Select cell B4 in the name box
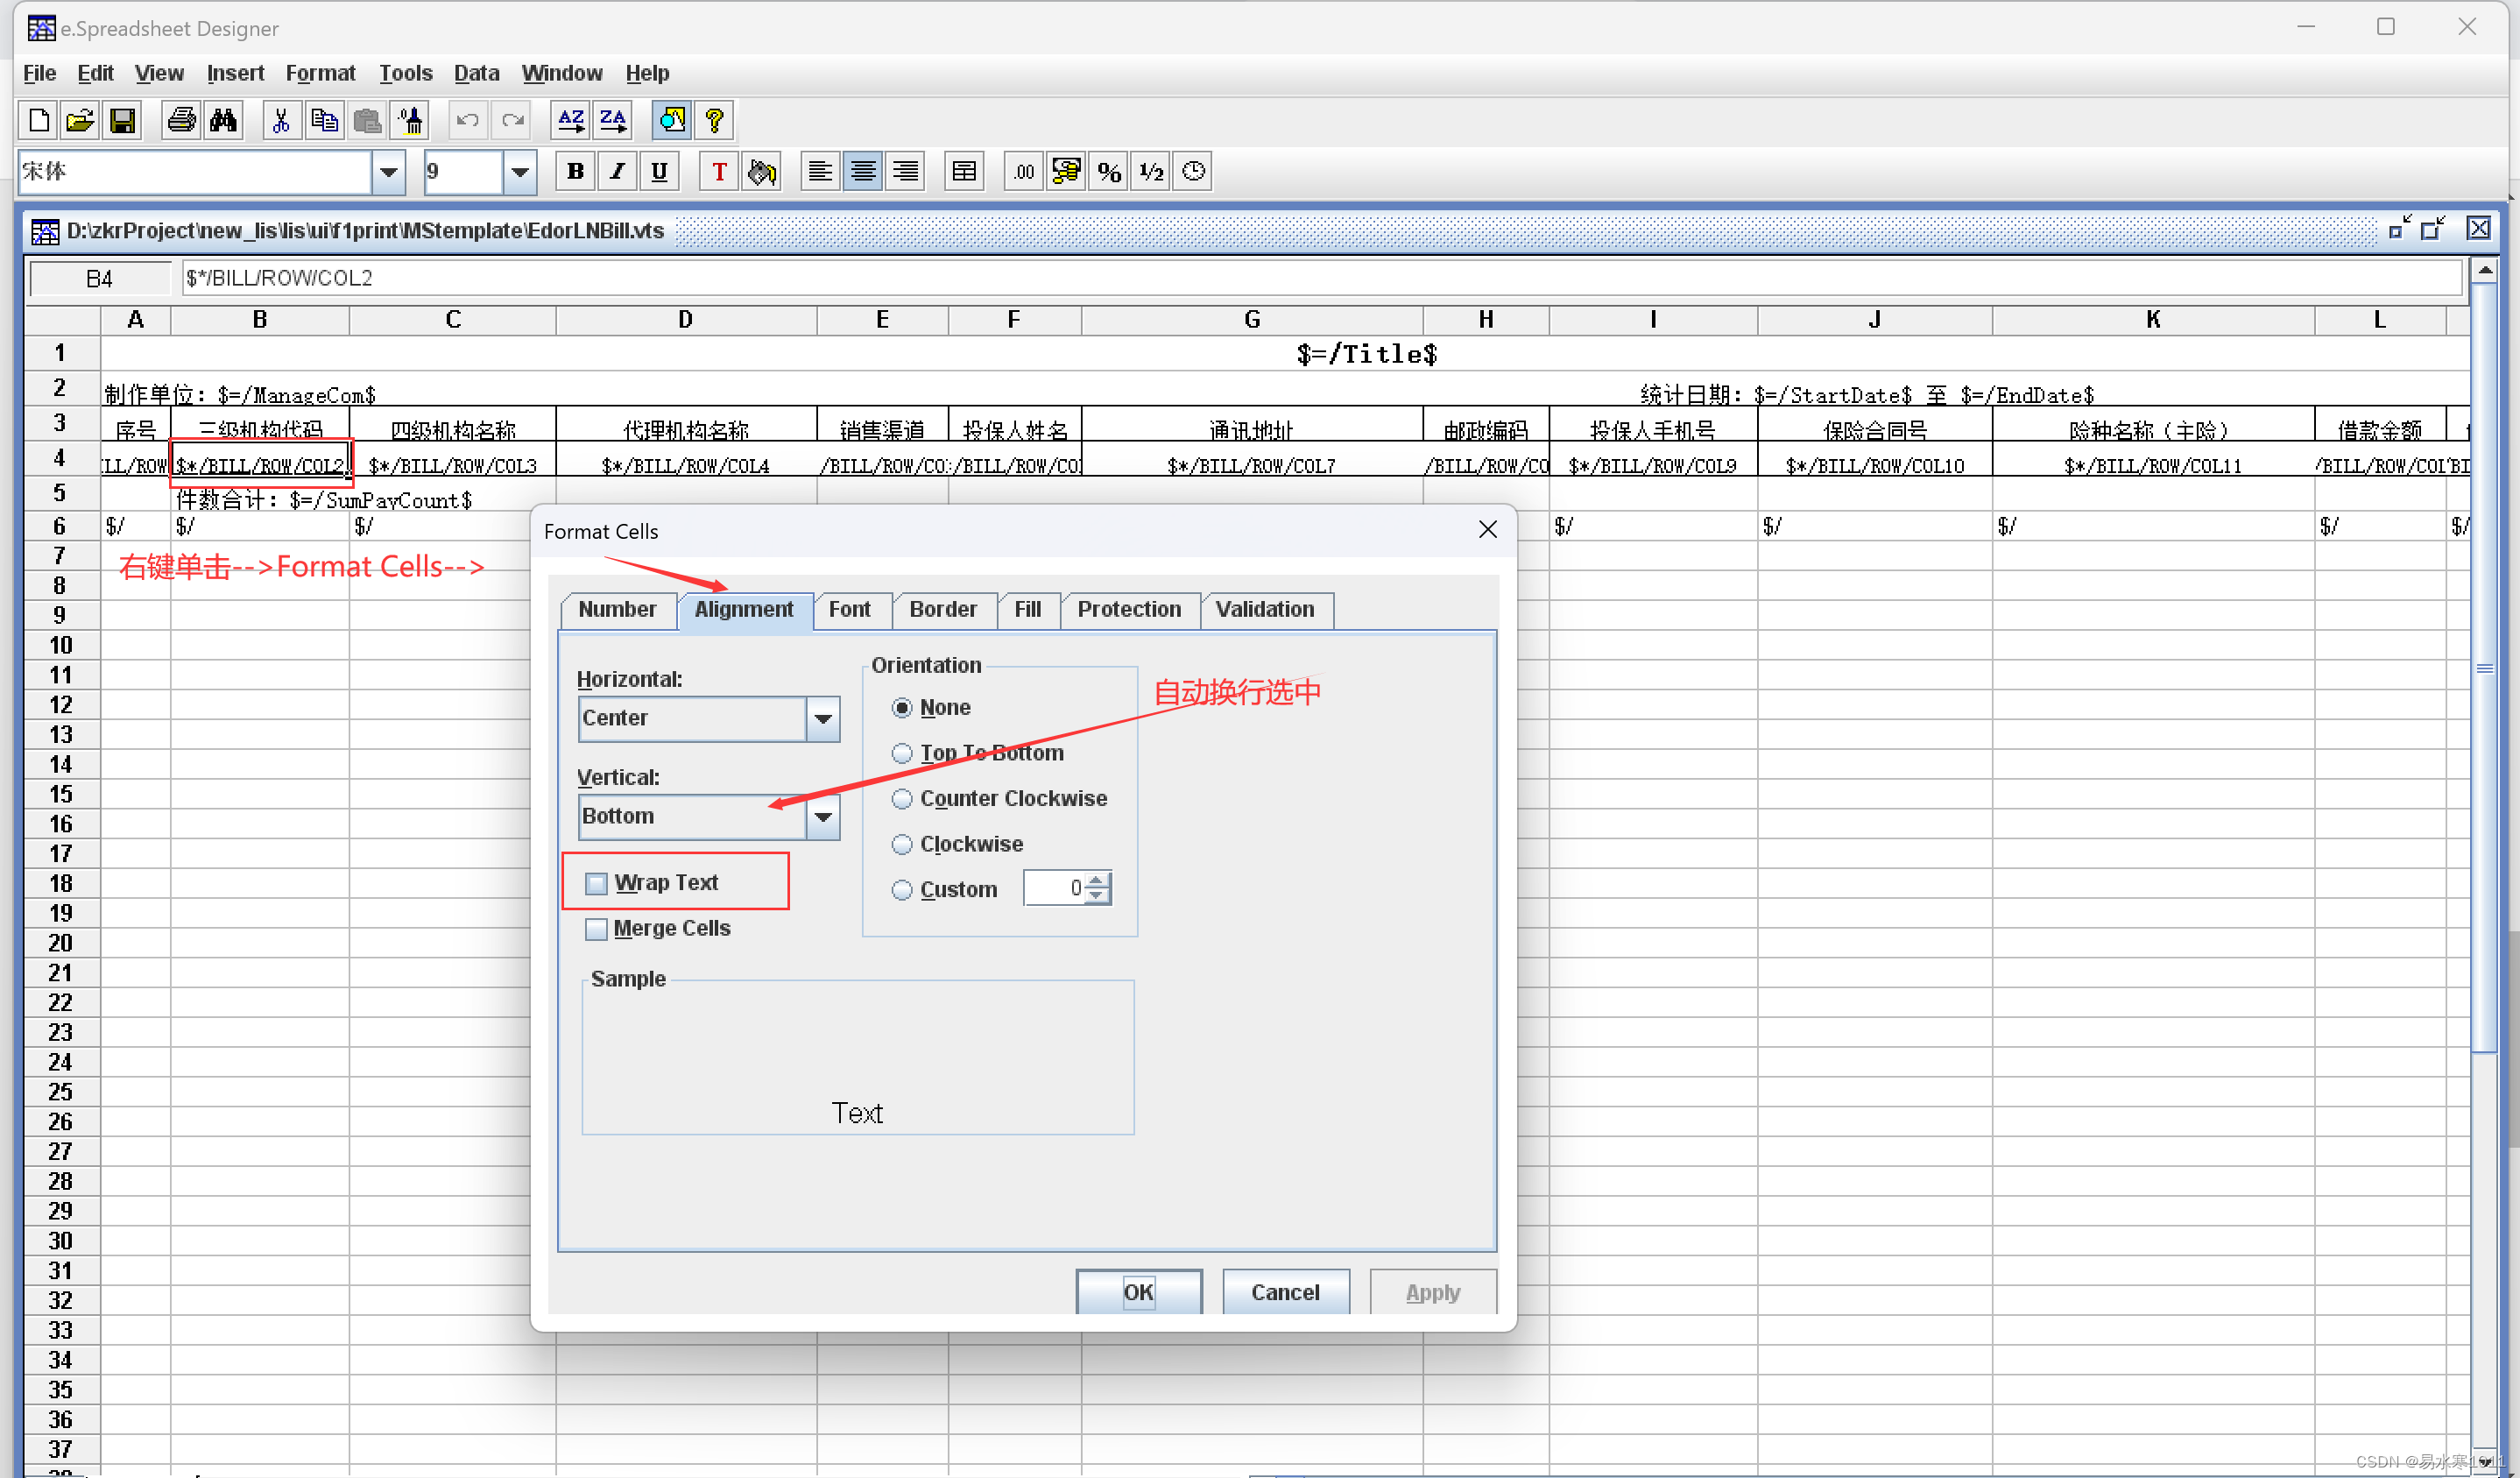 [100, 278]
